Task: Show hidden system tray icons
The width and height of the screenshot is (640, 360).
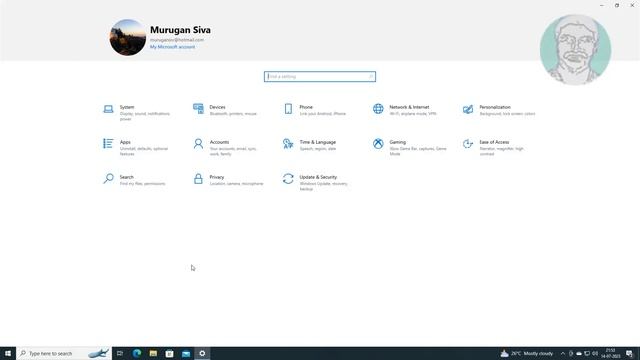Action: 562,353
